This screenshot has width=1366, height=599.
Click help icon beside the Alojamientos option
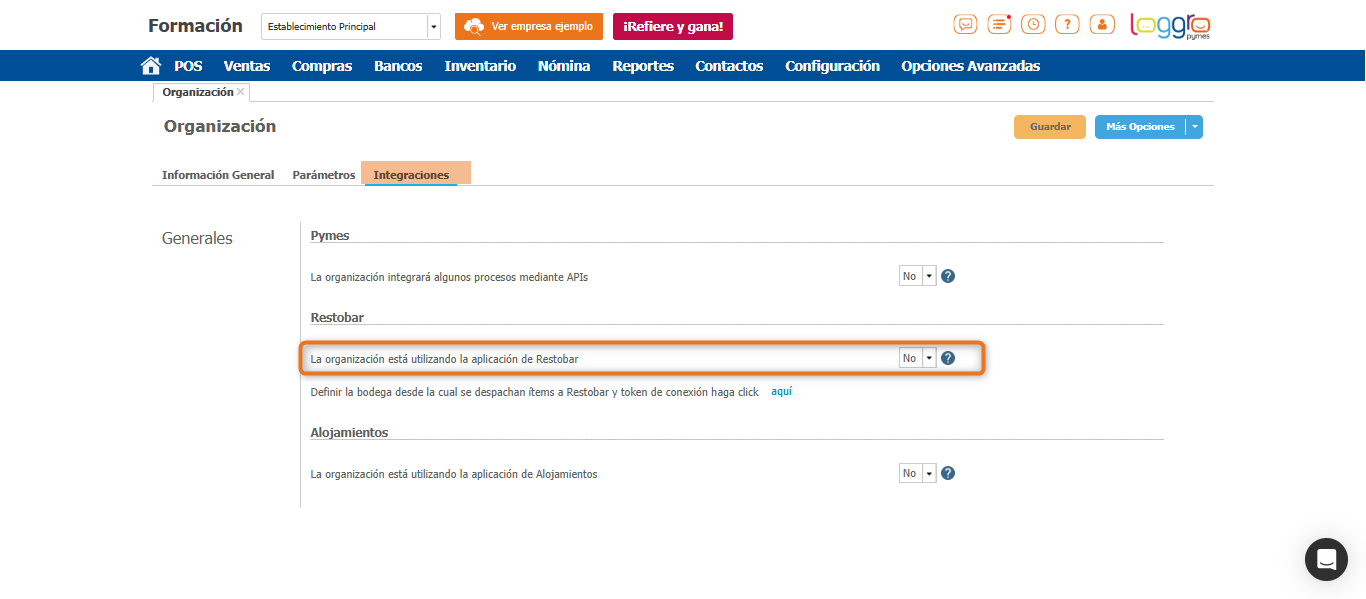(948, 473)
